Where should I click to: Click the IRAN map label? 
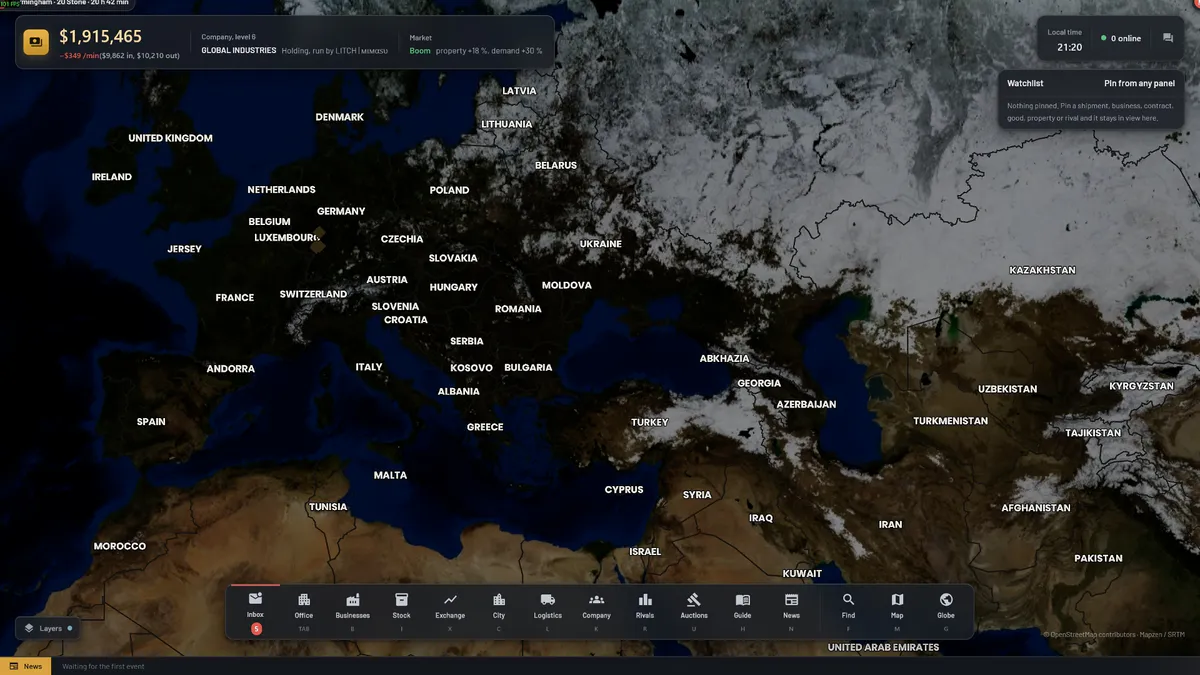point(890,524)
